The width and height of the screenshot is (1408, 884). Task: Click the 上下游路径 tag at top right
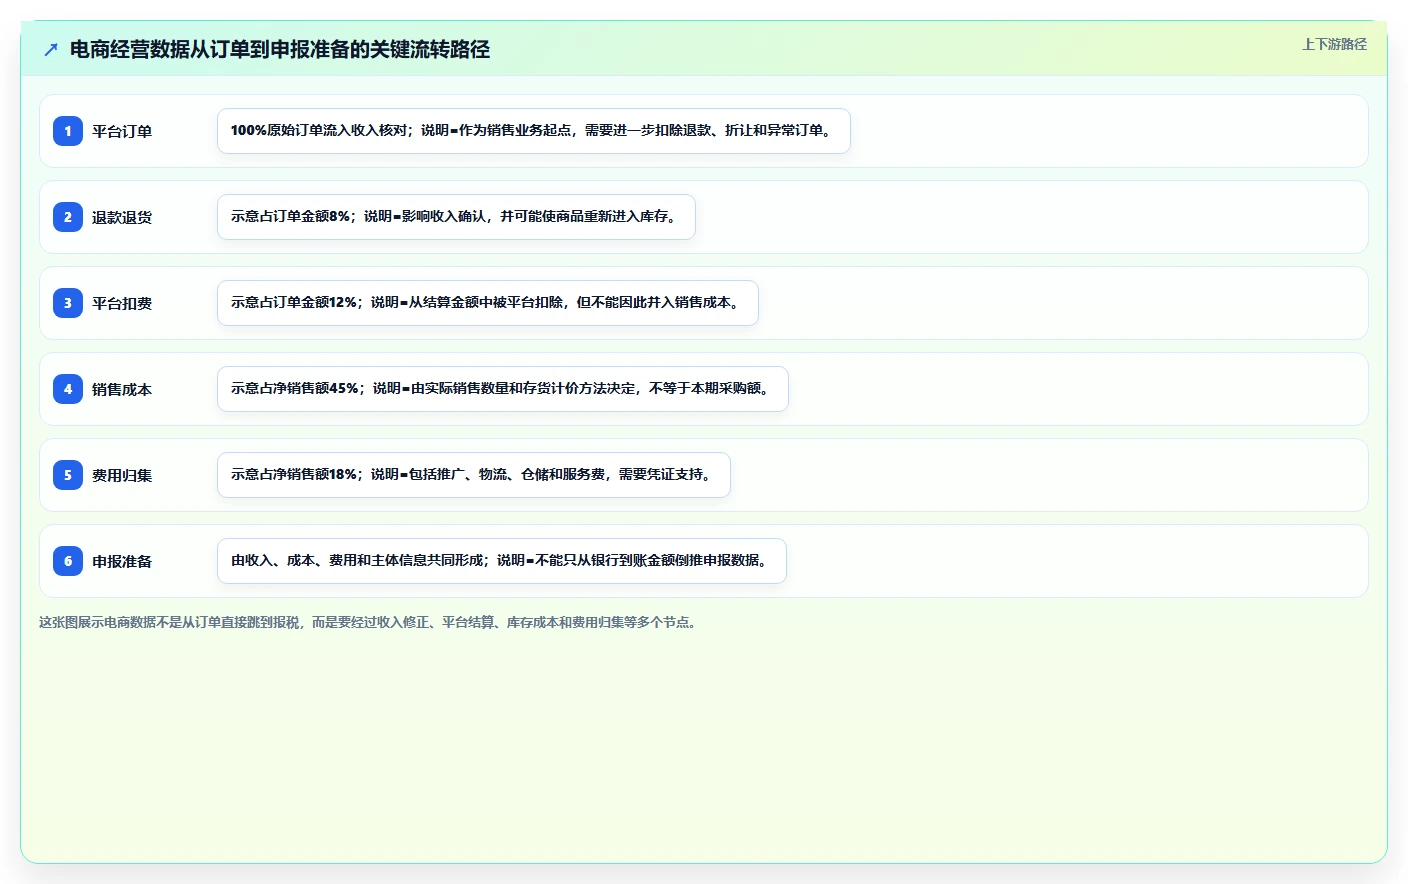(1334, 44)
